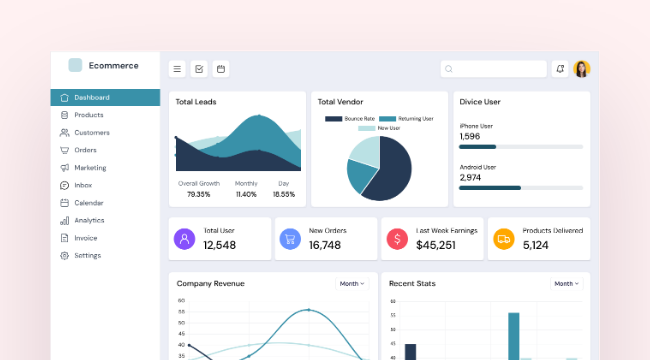Click Total Leads card title
The height and width of the screenshot is (360, 650).
pos(196,102)
